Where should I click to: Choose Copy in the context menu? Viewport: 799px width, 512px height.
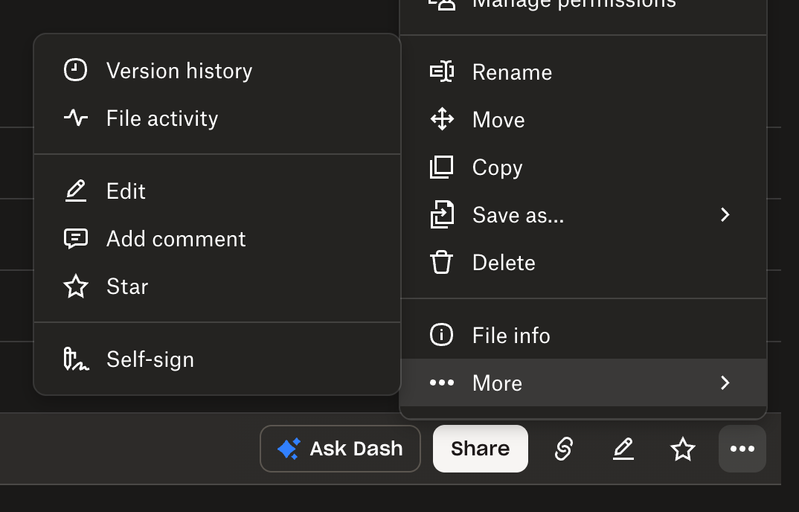point(497,168)
